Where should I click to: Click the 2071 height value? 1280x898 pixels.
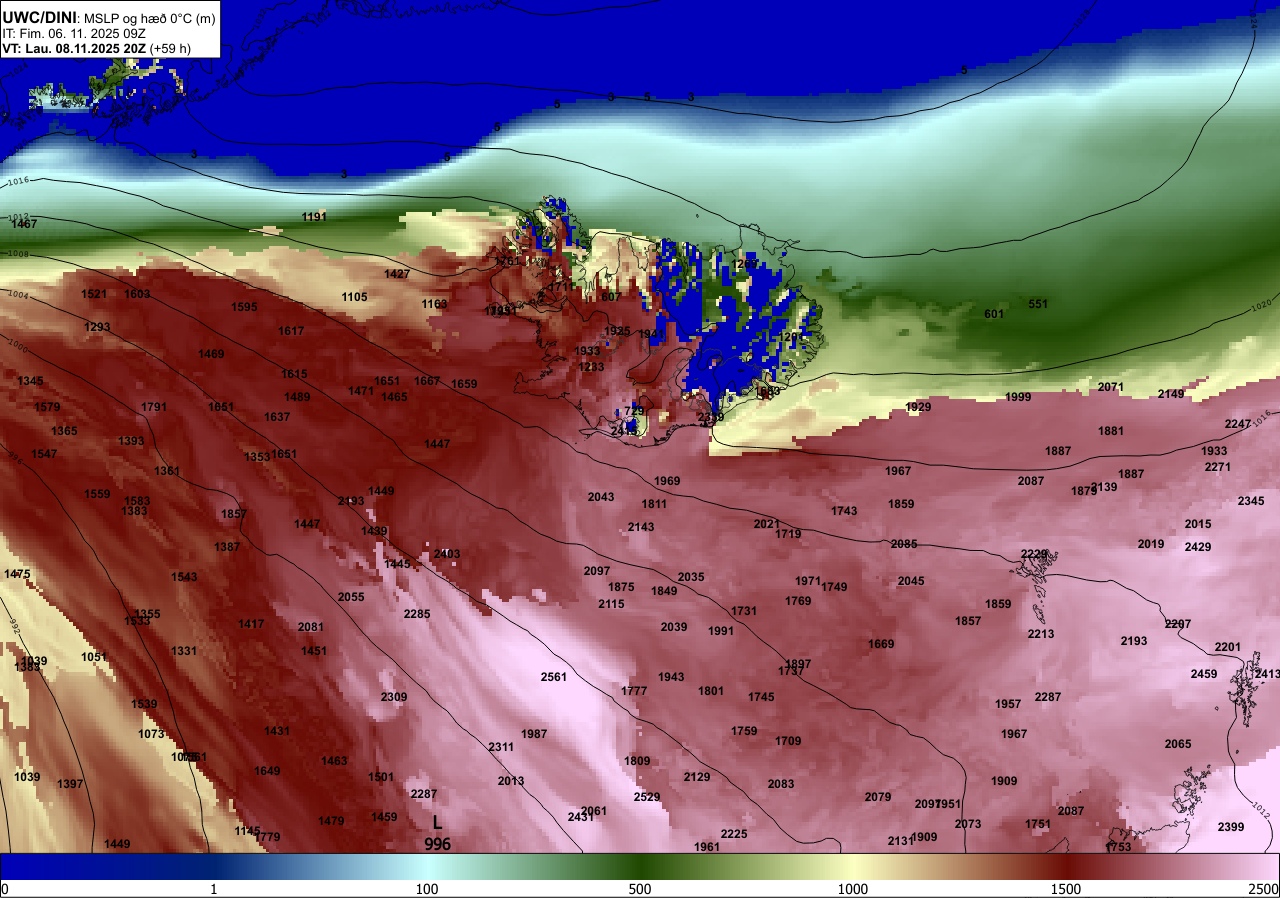point(1111,387)
